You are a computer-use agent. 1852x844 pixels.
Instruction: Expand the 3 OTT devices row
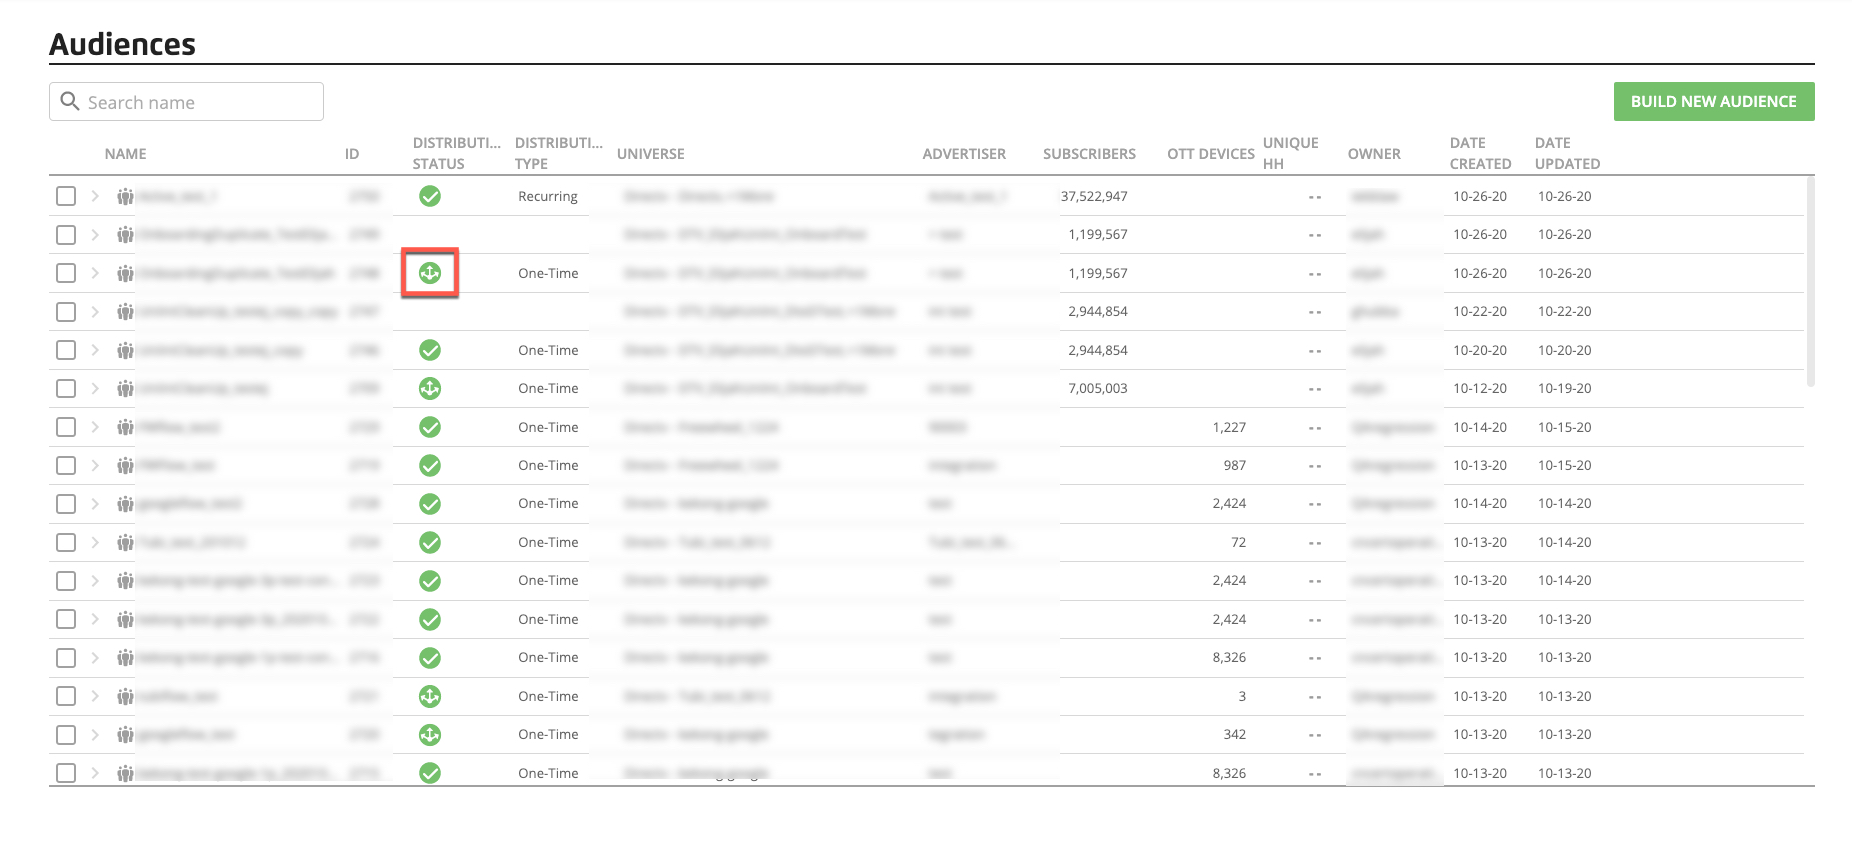click(x=95, y=696)
